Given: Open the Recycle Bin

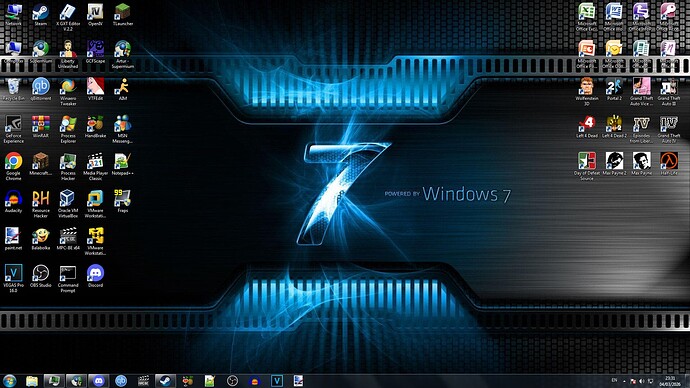Looking at the screenshot, I should tap(13, 89).
